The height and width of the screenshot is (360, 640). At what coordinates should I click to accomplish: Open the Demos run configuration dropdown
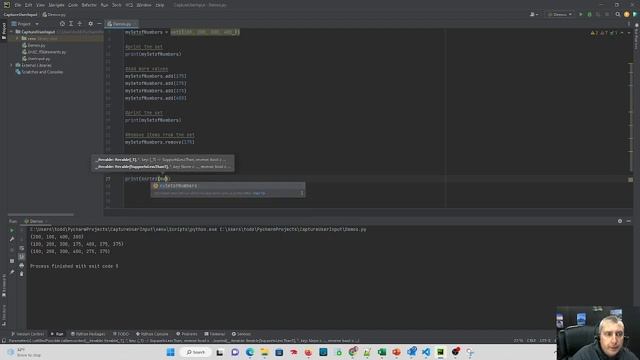(560, 14)
